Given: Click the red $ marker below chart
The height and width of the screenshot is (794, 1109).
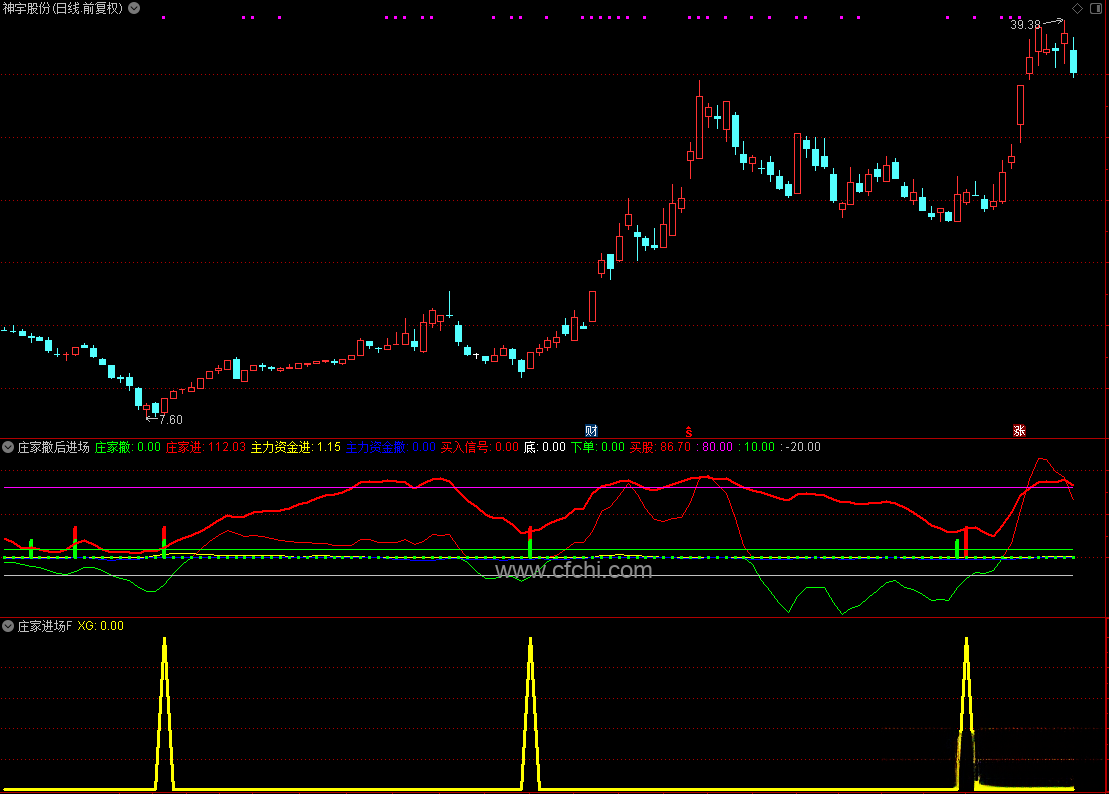Looking at the screenshot, I should coord(688,431).
